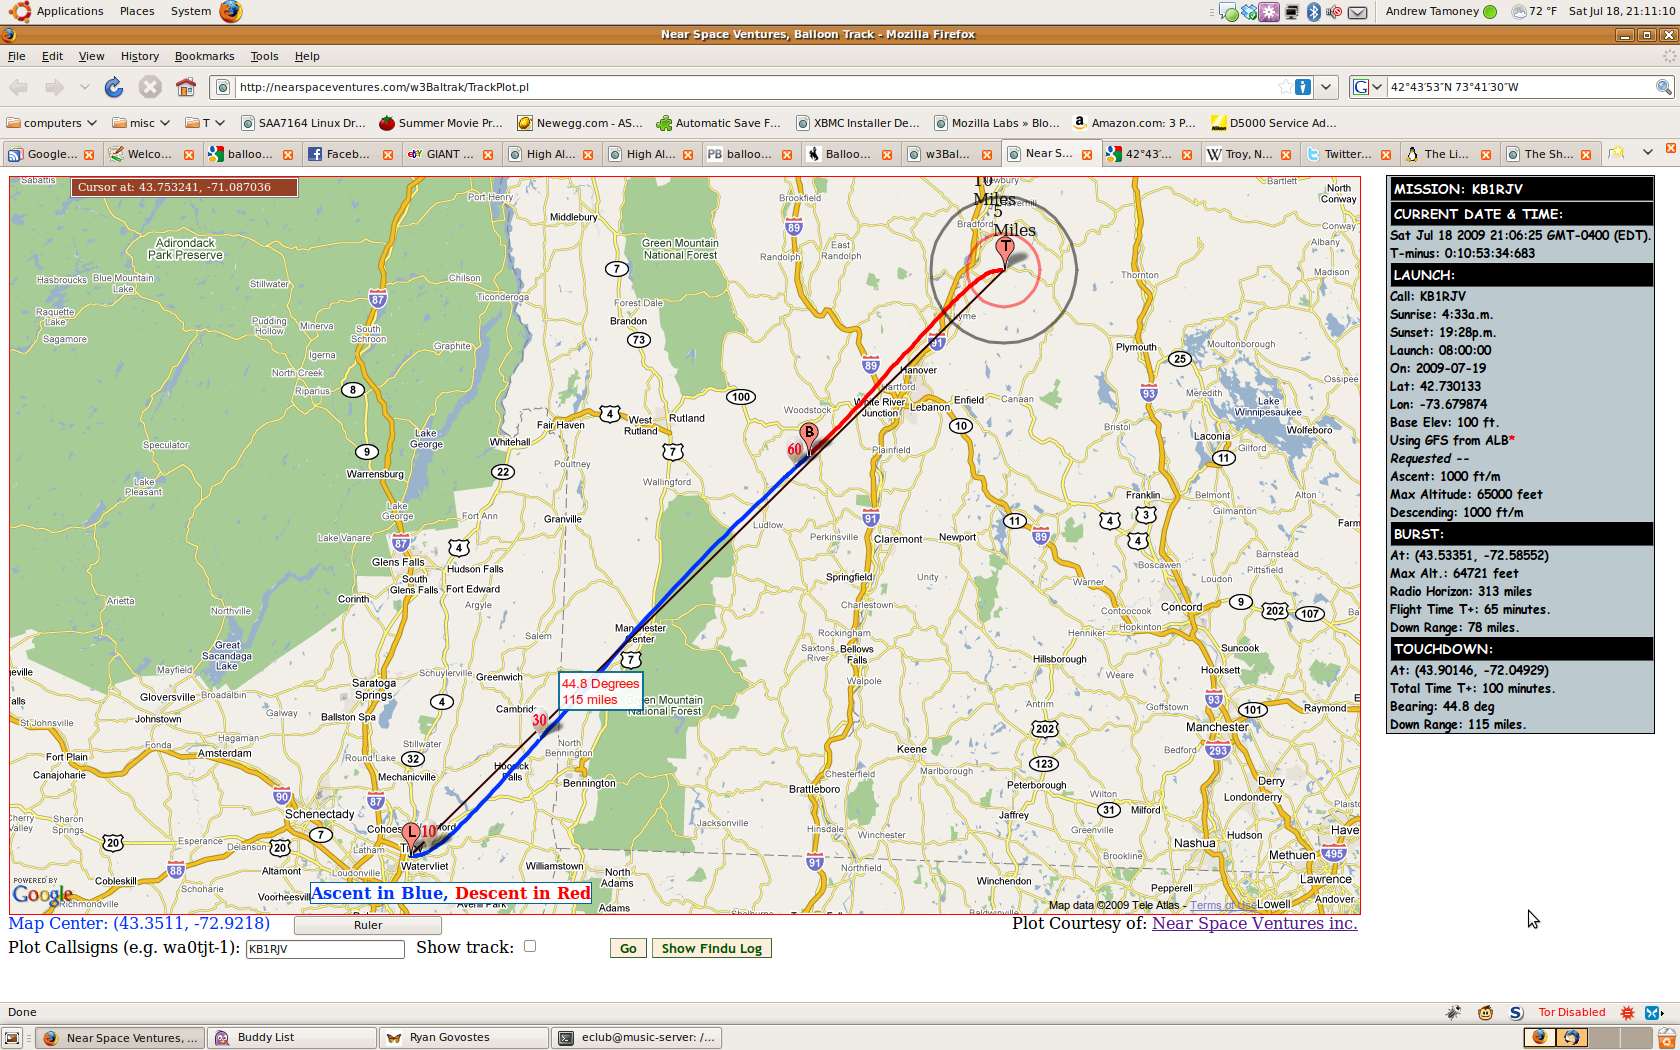The image size is (1680, 1050).
Task: Open the History menu
Action: coord(140,56)
